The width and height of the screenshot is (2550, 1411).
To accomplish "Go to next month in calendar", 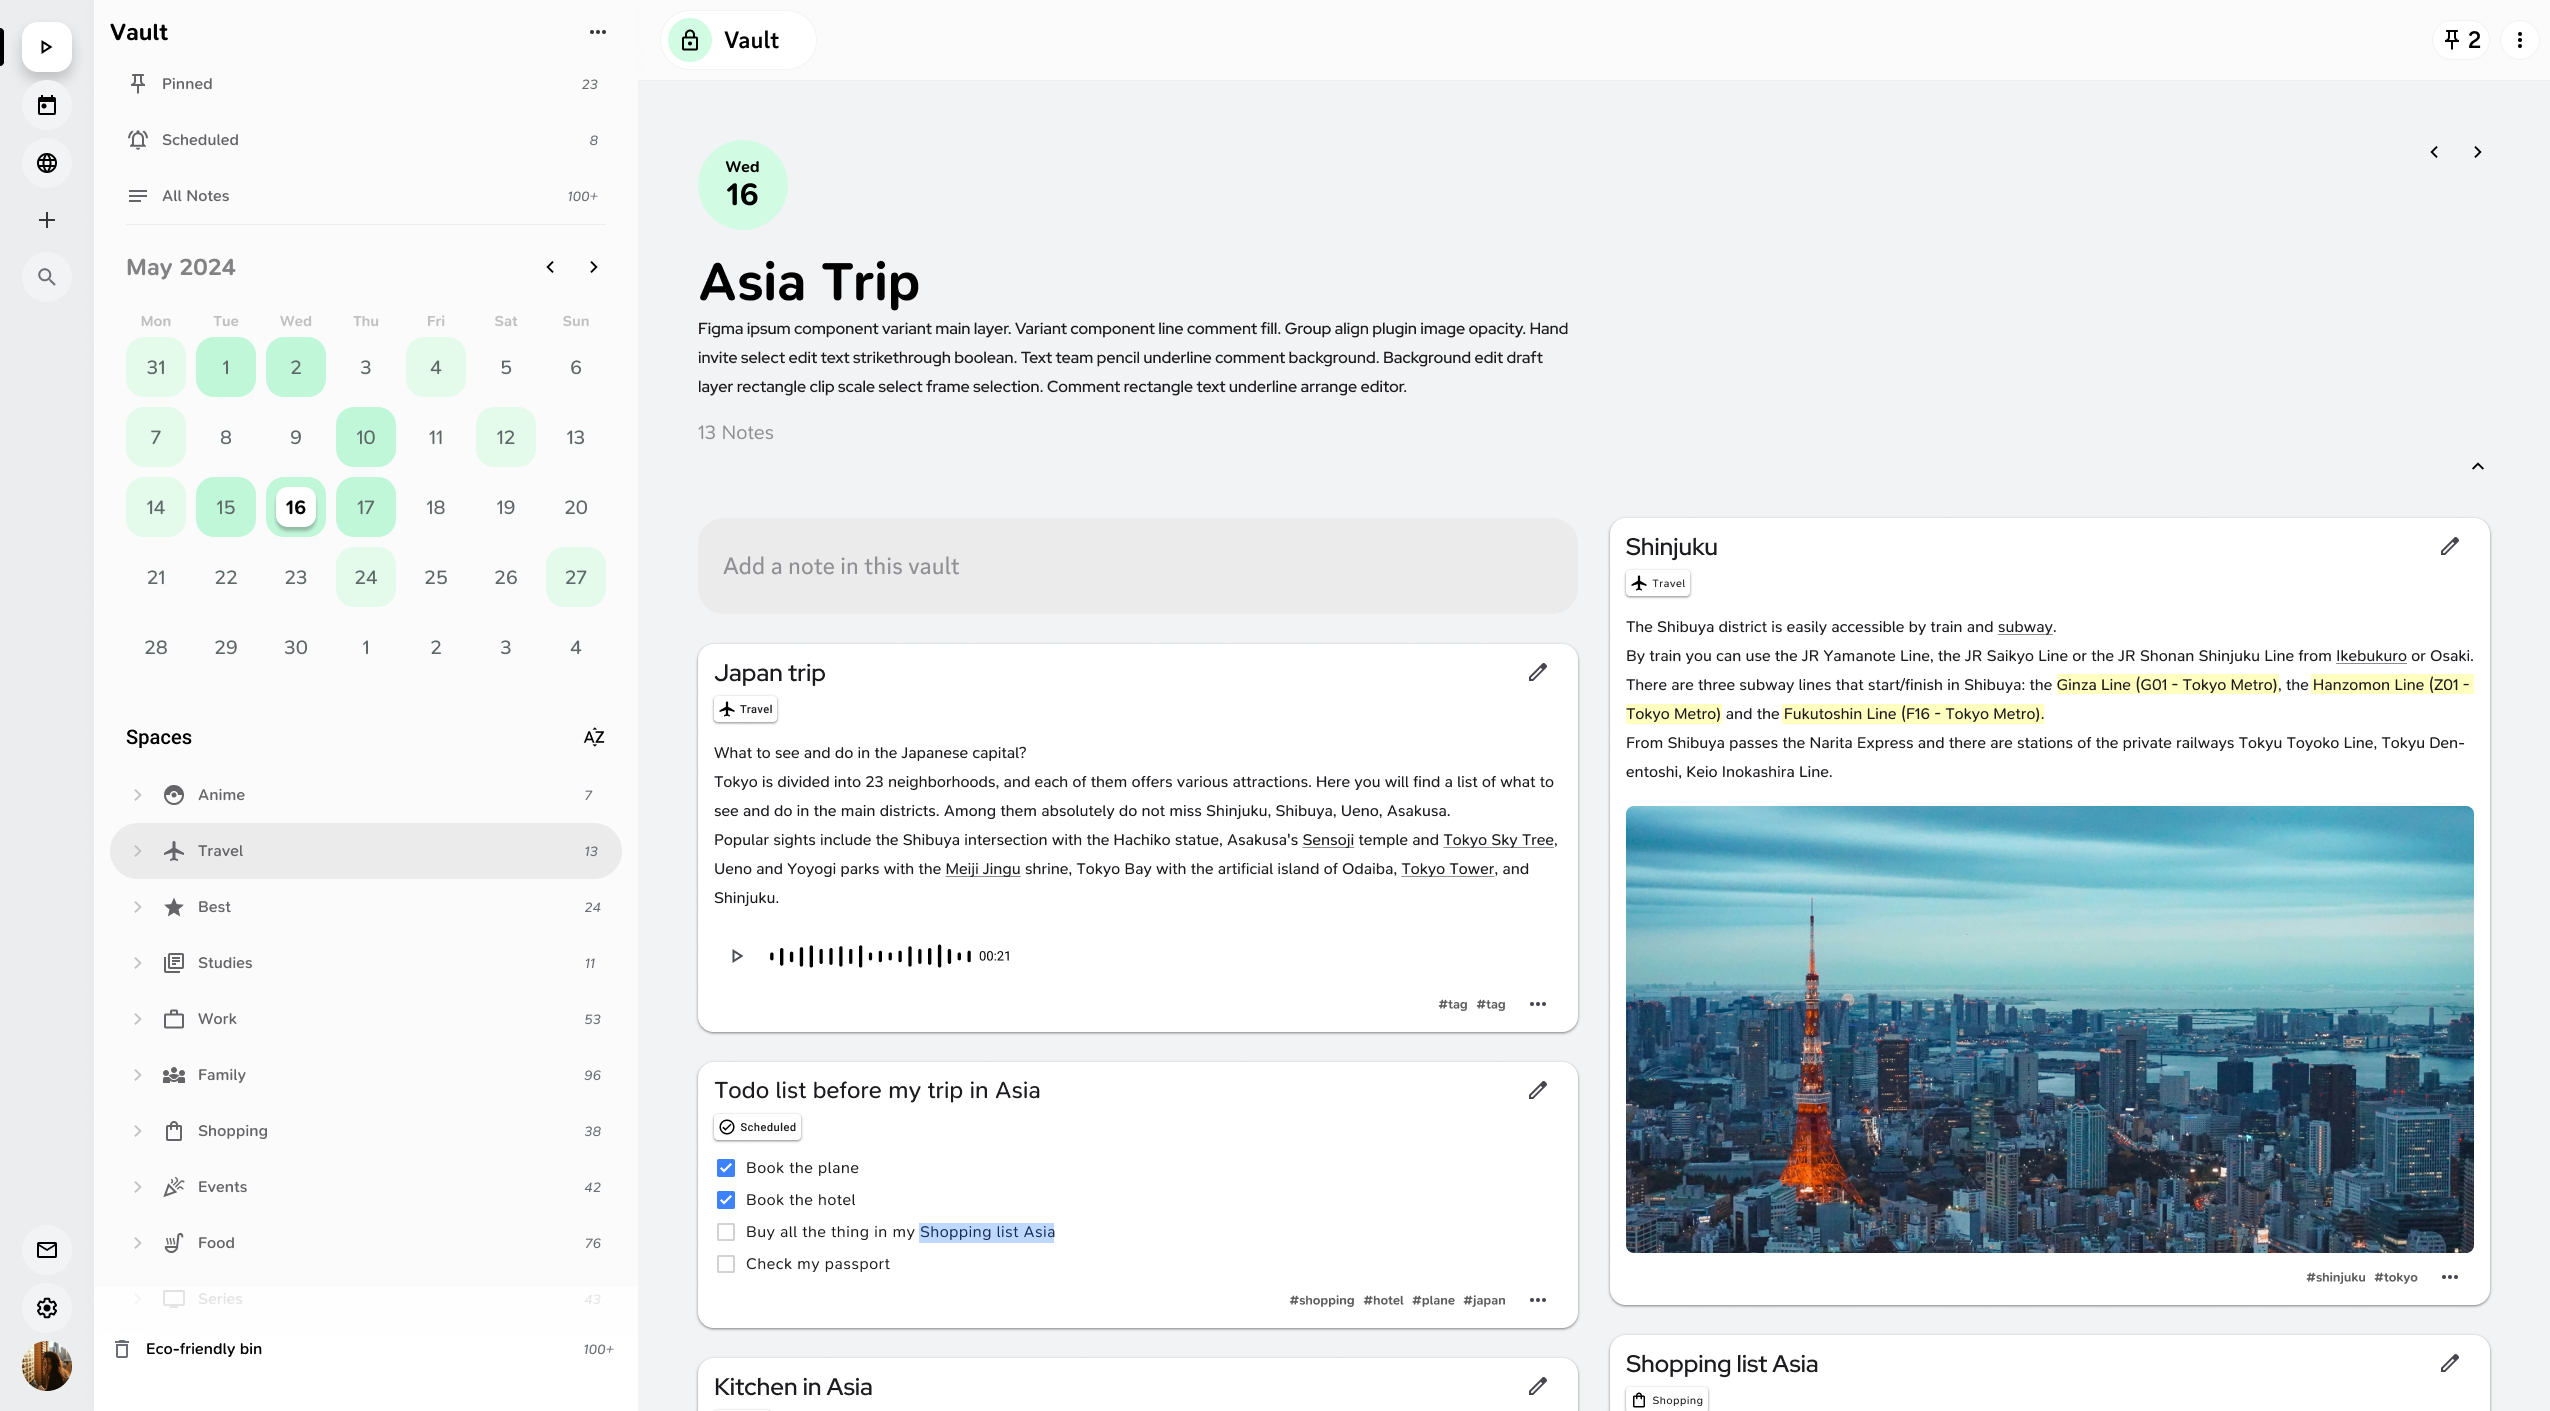I will pyautogui.click(x=594, y=267).
